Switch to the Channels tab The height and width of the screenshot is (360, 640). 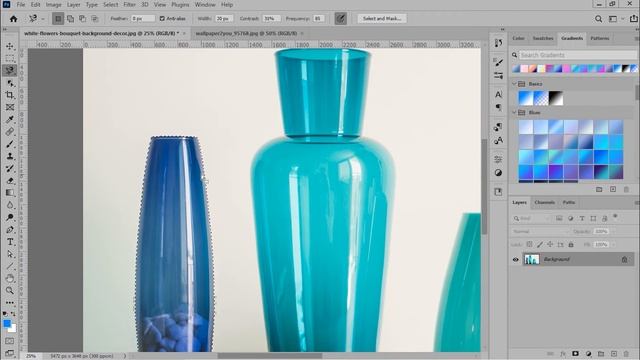[x=544, y=202]
